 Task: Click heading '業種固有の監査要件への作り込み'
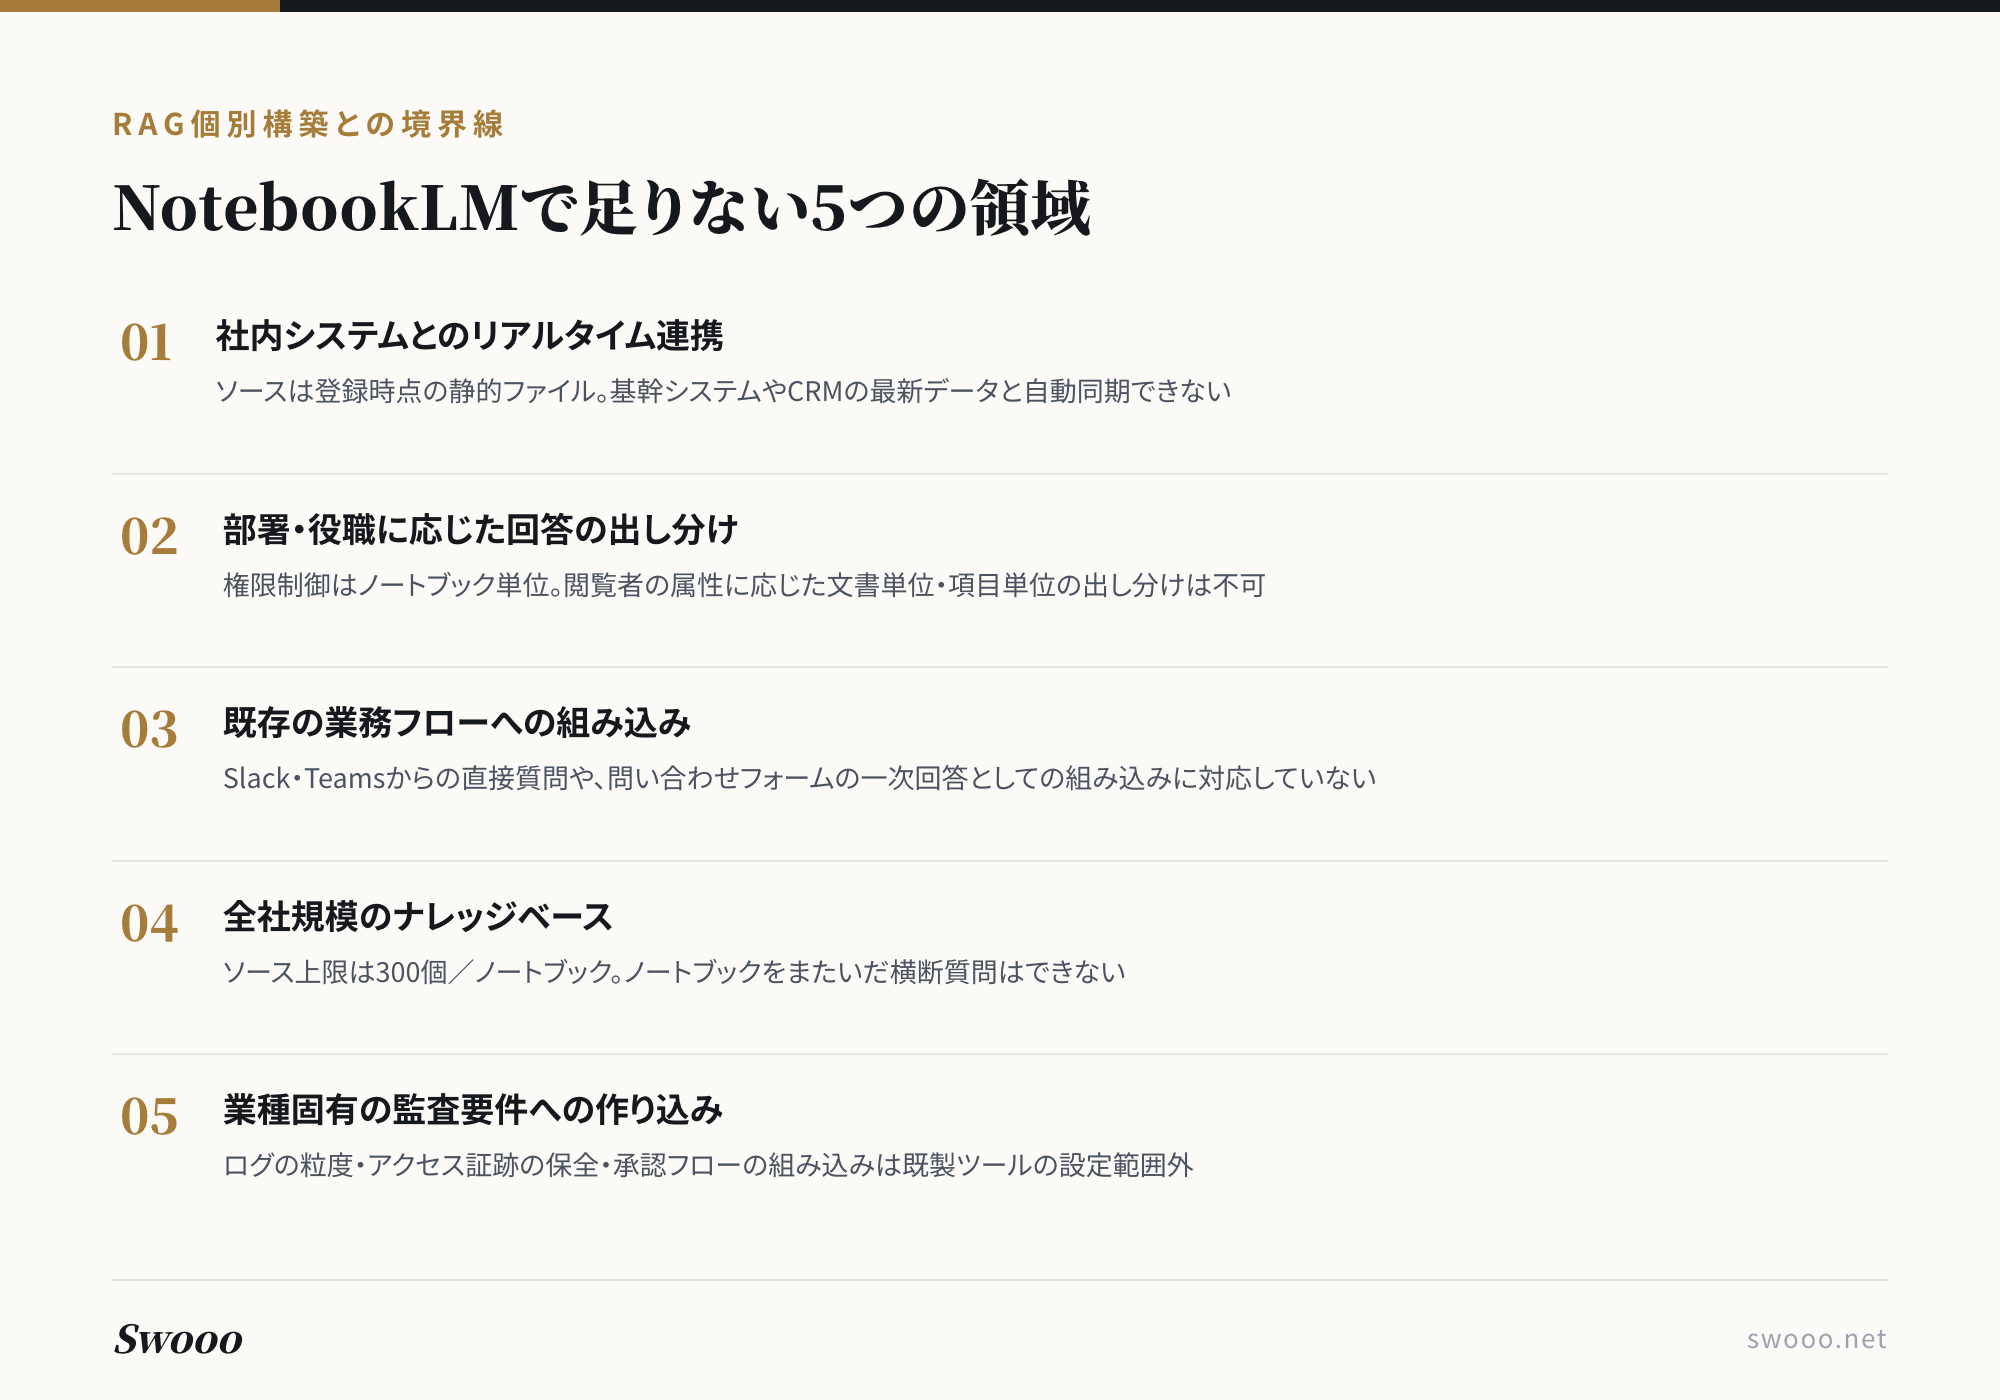pyautogui.click(x=473, y=1110)
